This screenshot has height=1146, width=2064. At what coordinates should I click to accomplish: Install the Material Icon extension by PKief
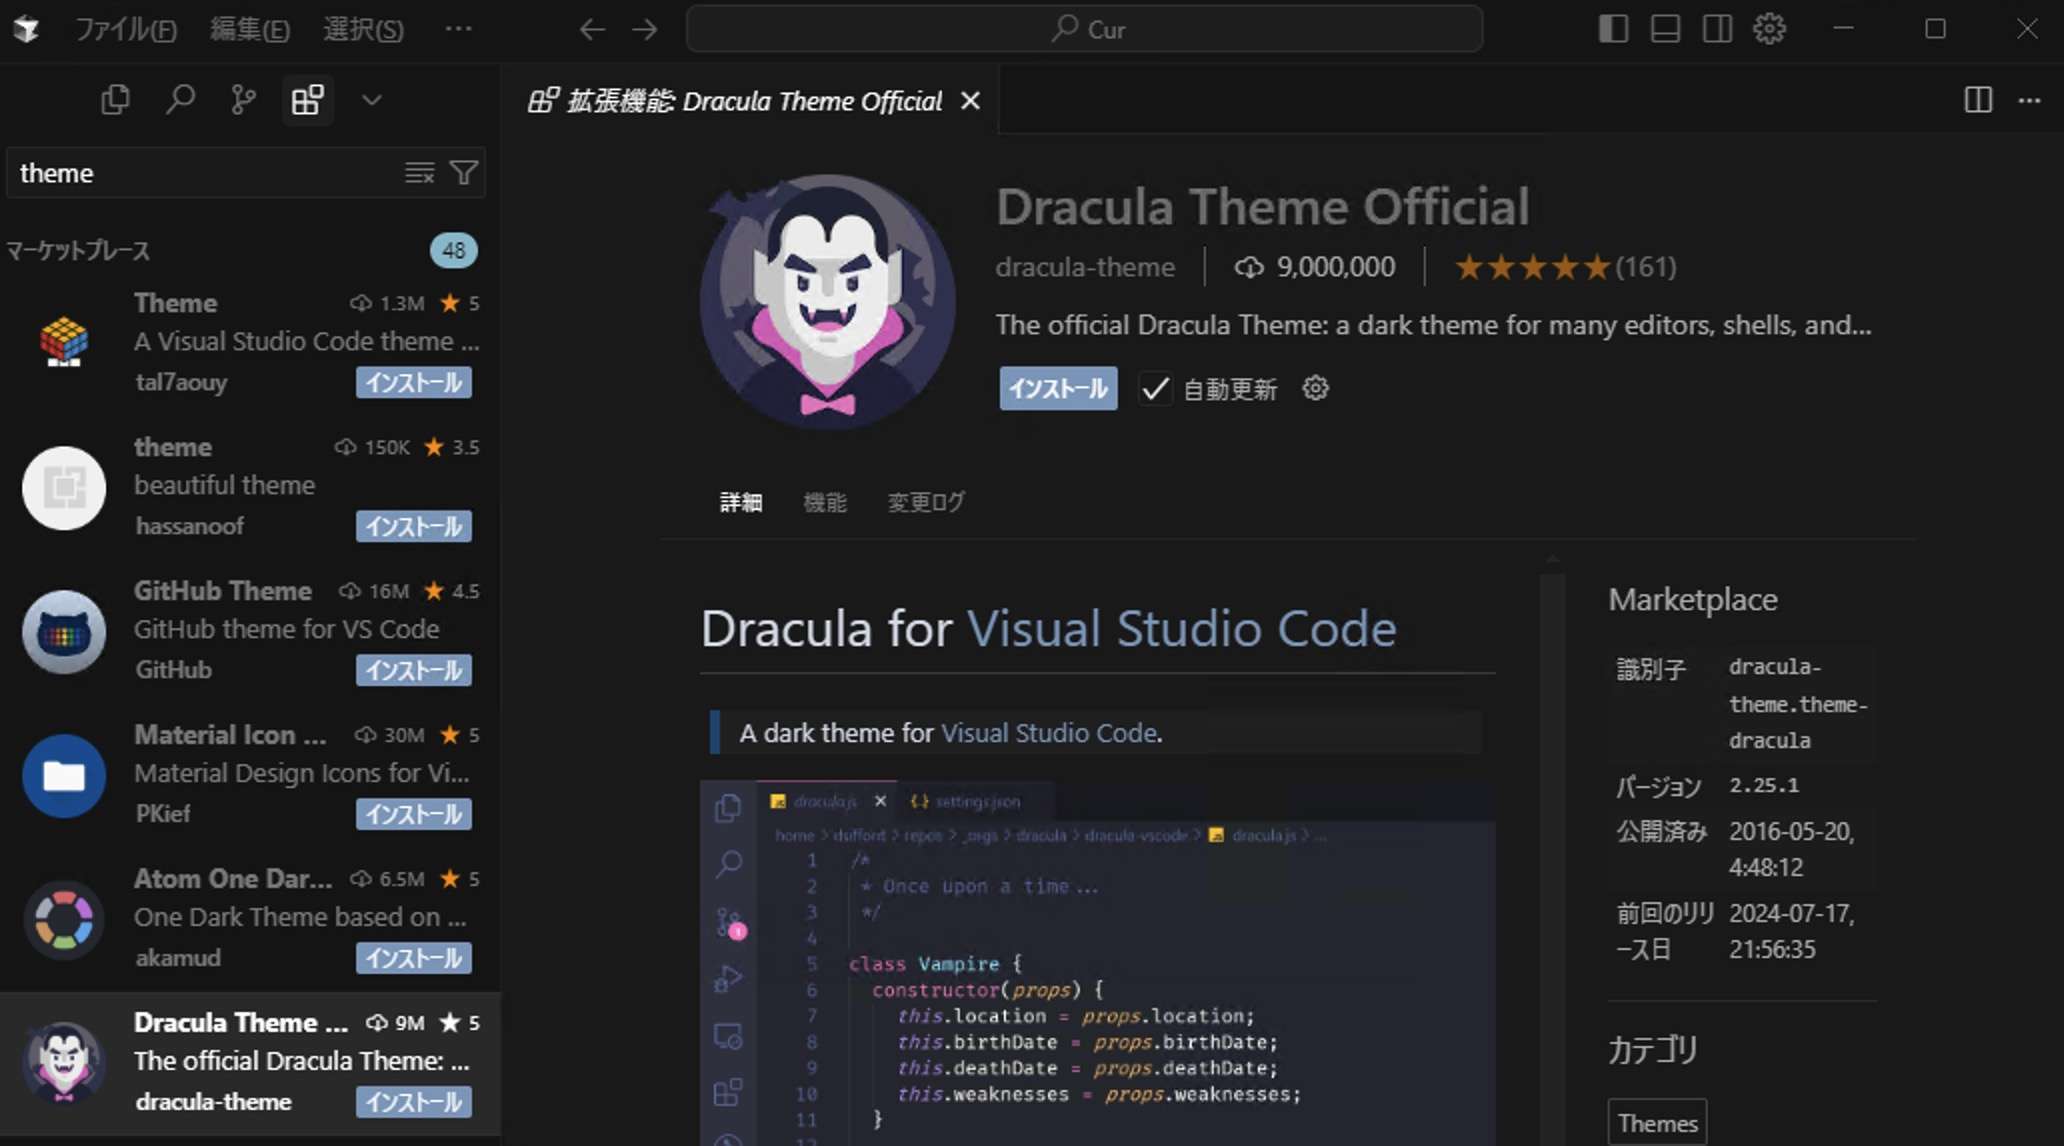tap(413, 815)
